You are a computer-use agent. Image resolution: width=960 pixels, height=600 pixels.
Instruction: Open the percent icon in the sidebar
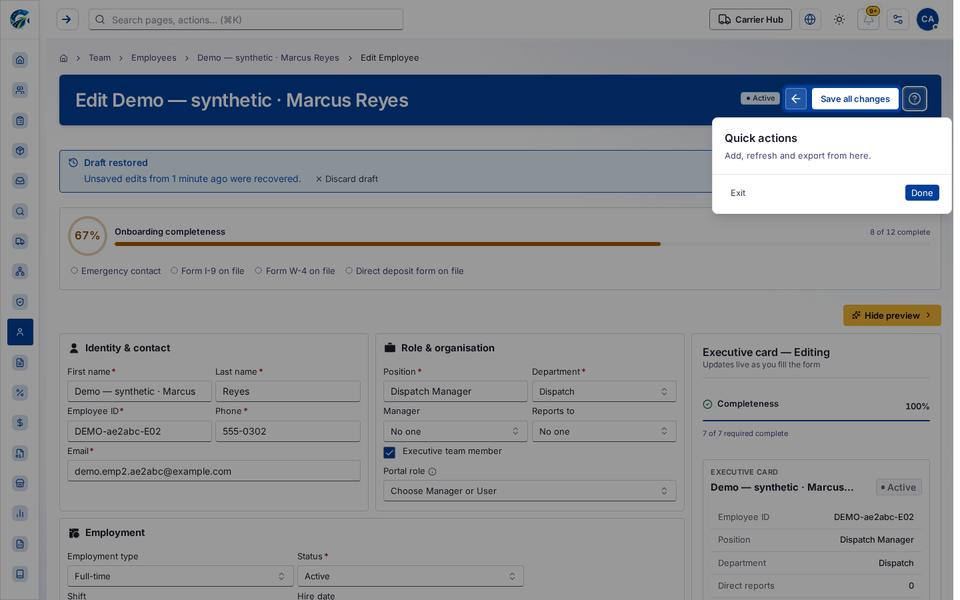coord(20,392)
